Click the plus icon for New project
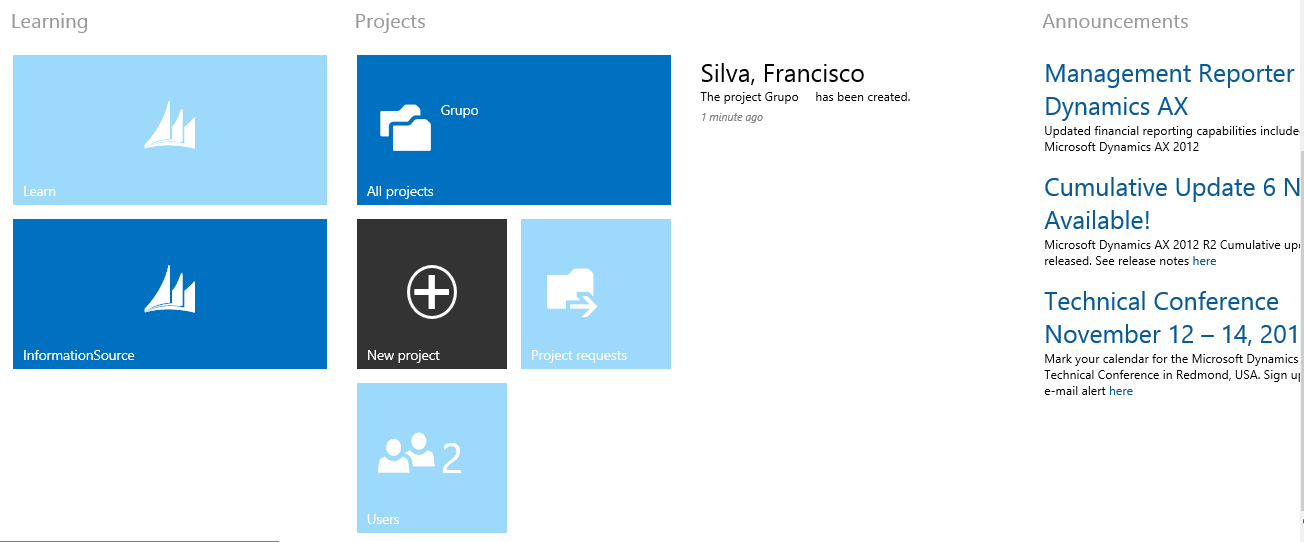 (432, 292)
